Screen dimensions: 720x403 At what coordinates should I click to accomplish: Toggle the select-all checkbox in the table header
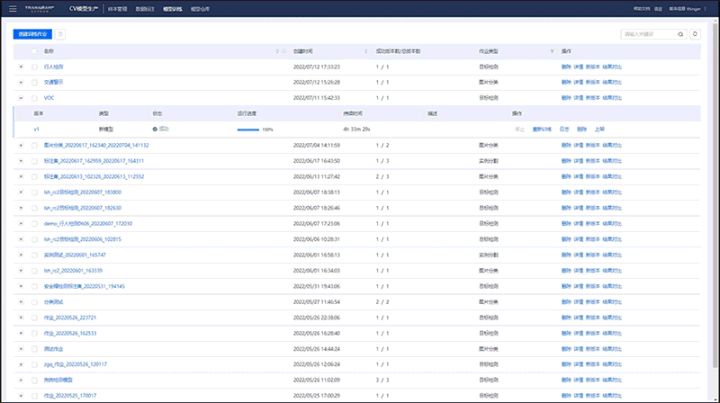click(34, 51)
